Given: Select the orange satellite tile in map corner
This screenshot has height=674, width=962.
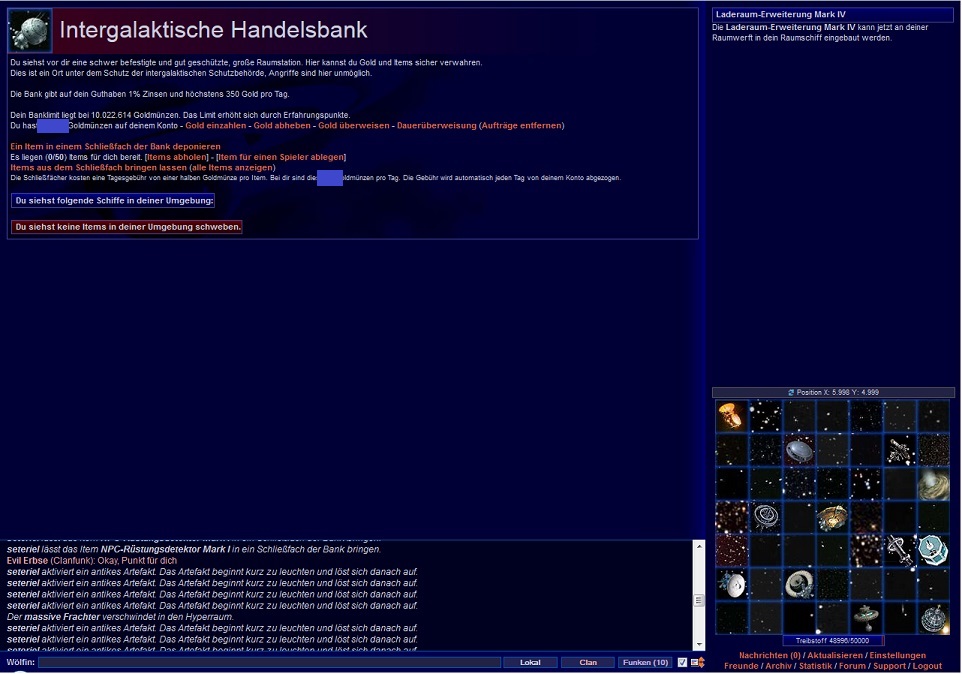Looking at the screenshot, I should coord(732,416).
